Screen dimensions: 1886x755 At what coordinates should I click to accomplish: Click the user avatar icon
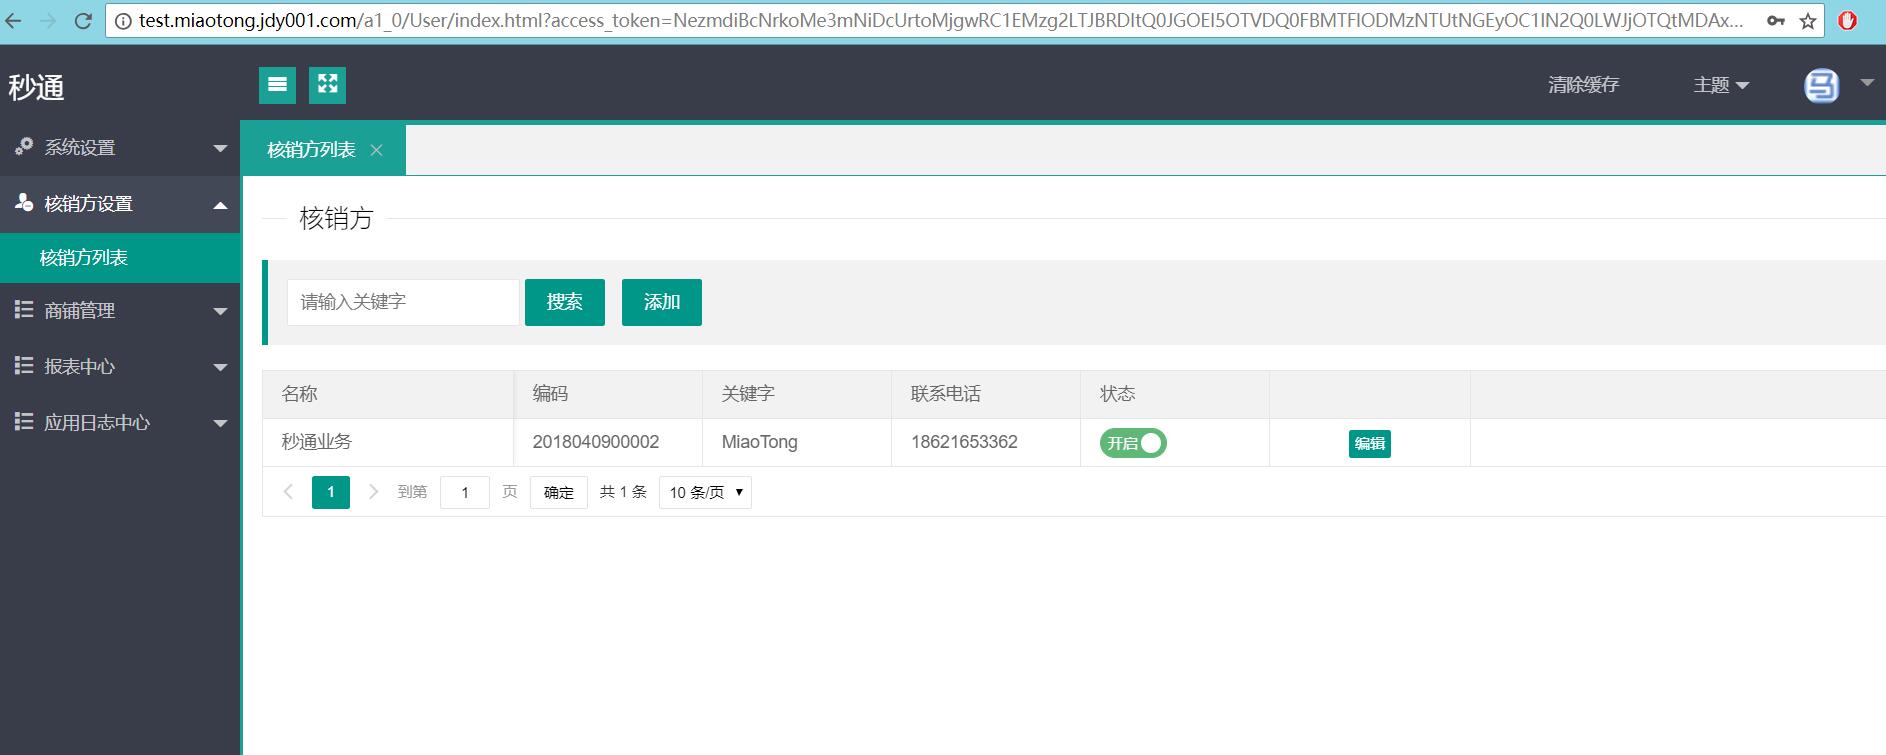1821,86
